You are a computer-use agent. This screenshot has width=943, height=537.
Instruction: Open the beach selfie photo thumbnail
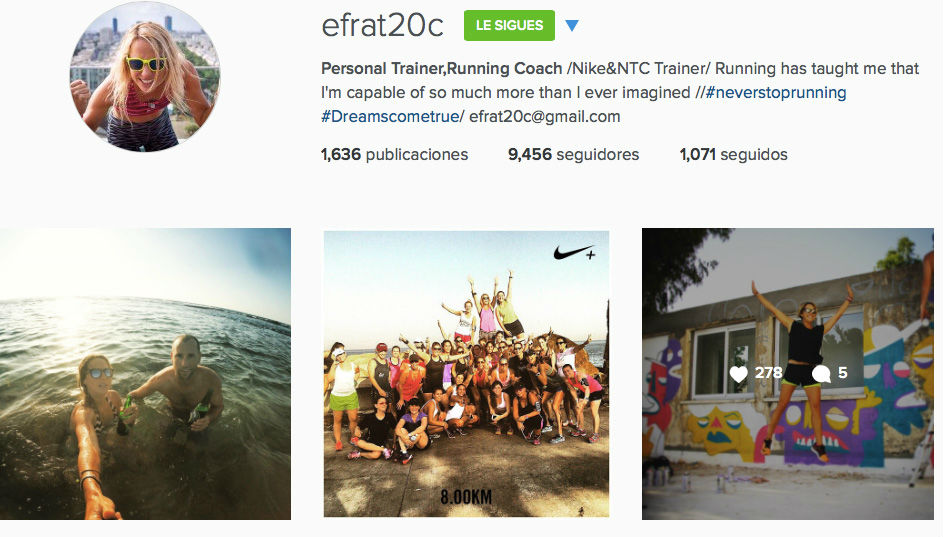[x=146, y=373]
